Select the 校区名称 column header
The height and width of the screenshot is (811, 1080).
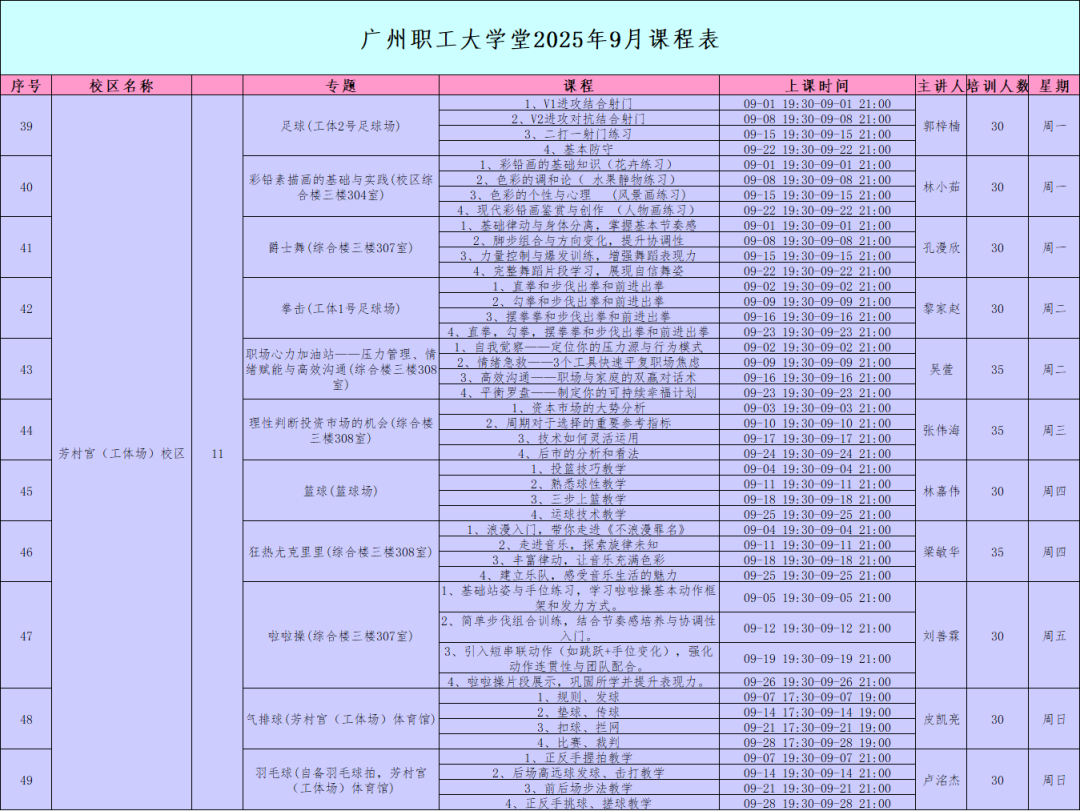[x=121, y=86]
